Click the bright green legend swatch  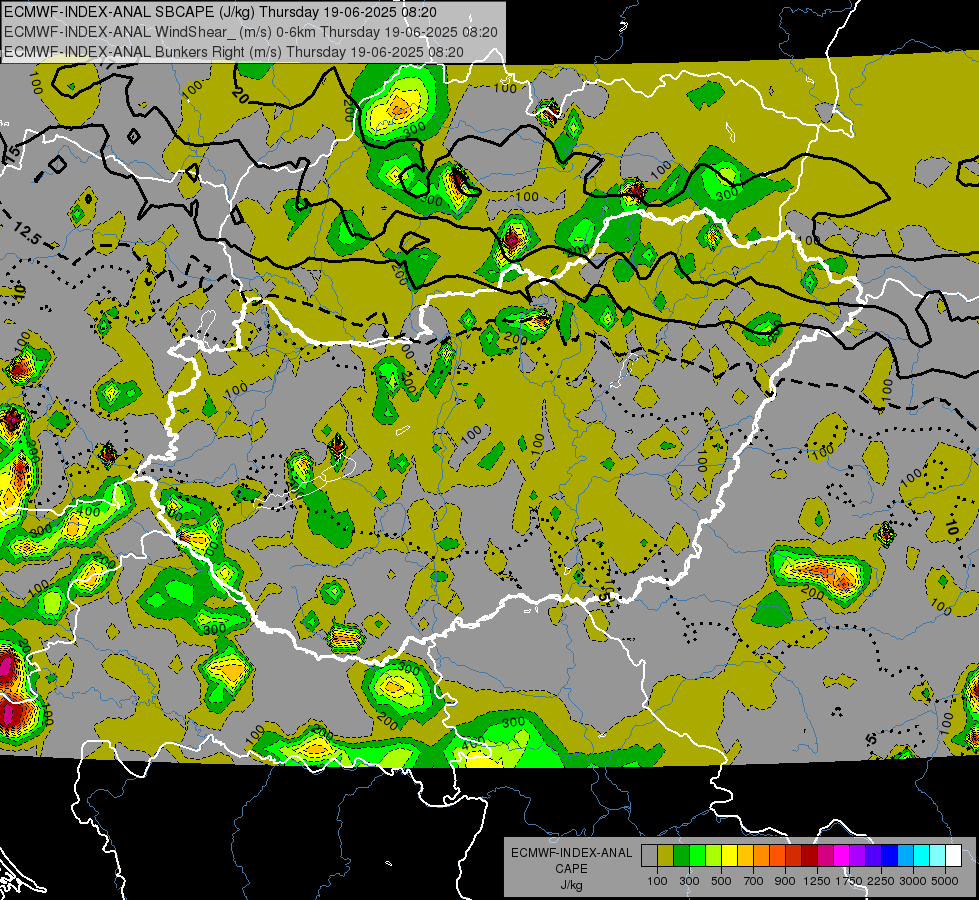click(697, 856)
